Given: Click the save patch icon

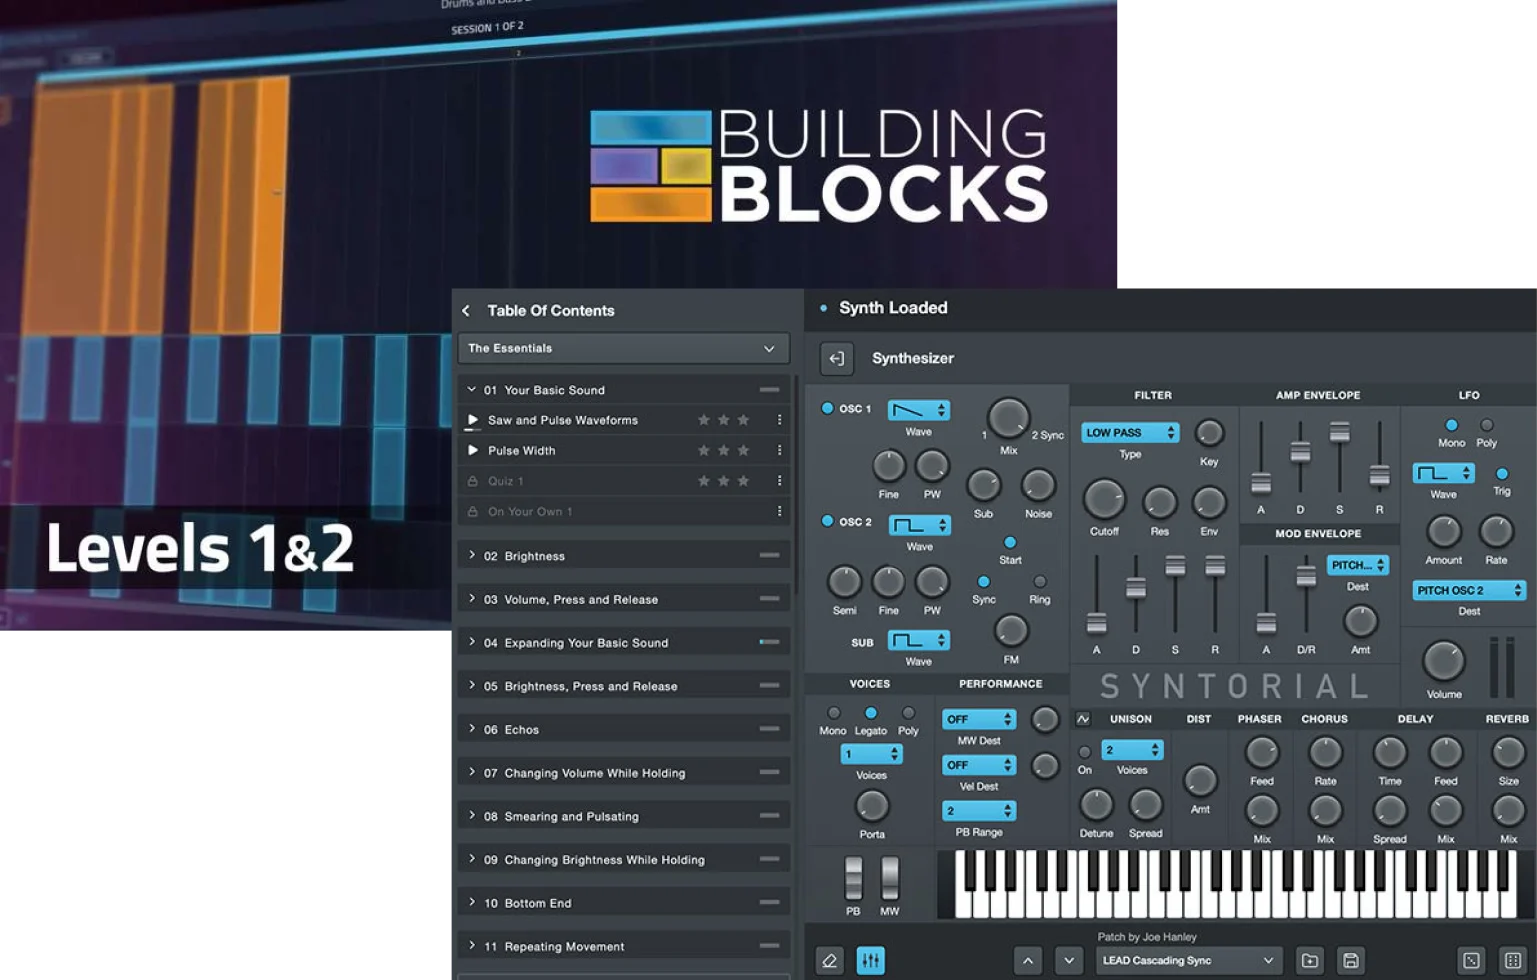Looking at the screenshot, I should (1350, 960).
